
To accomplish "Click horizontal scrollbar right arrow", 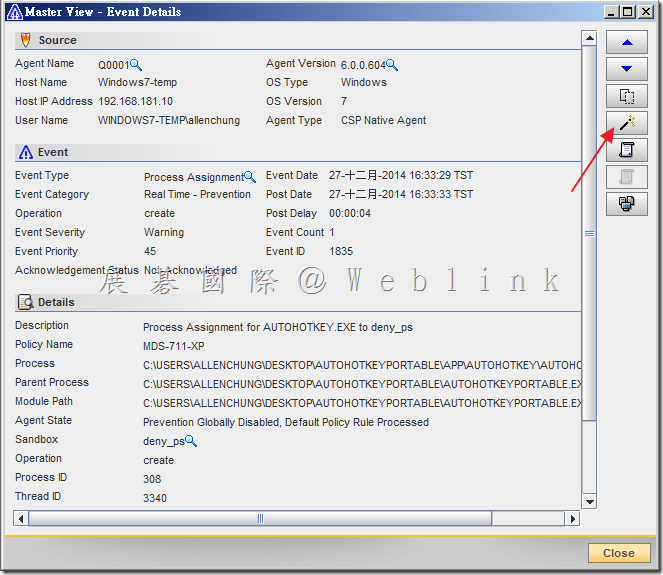I will [x=572, y=518].
